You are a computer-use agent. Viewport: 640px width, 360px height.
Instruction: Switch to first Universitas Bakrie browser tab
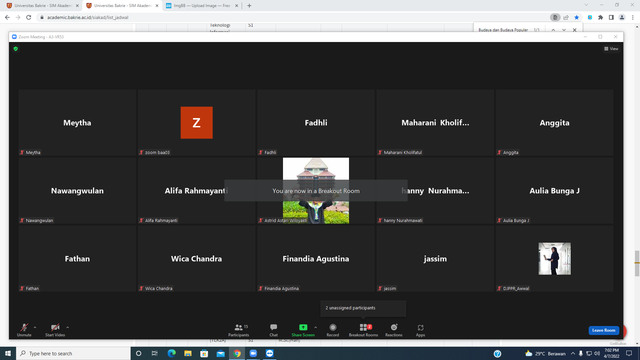coord(42,6)
